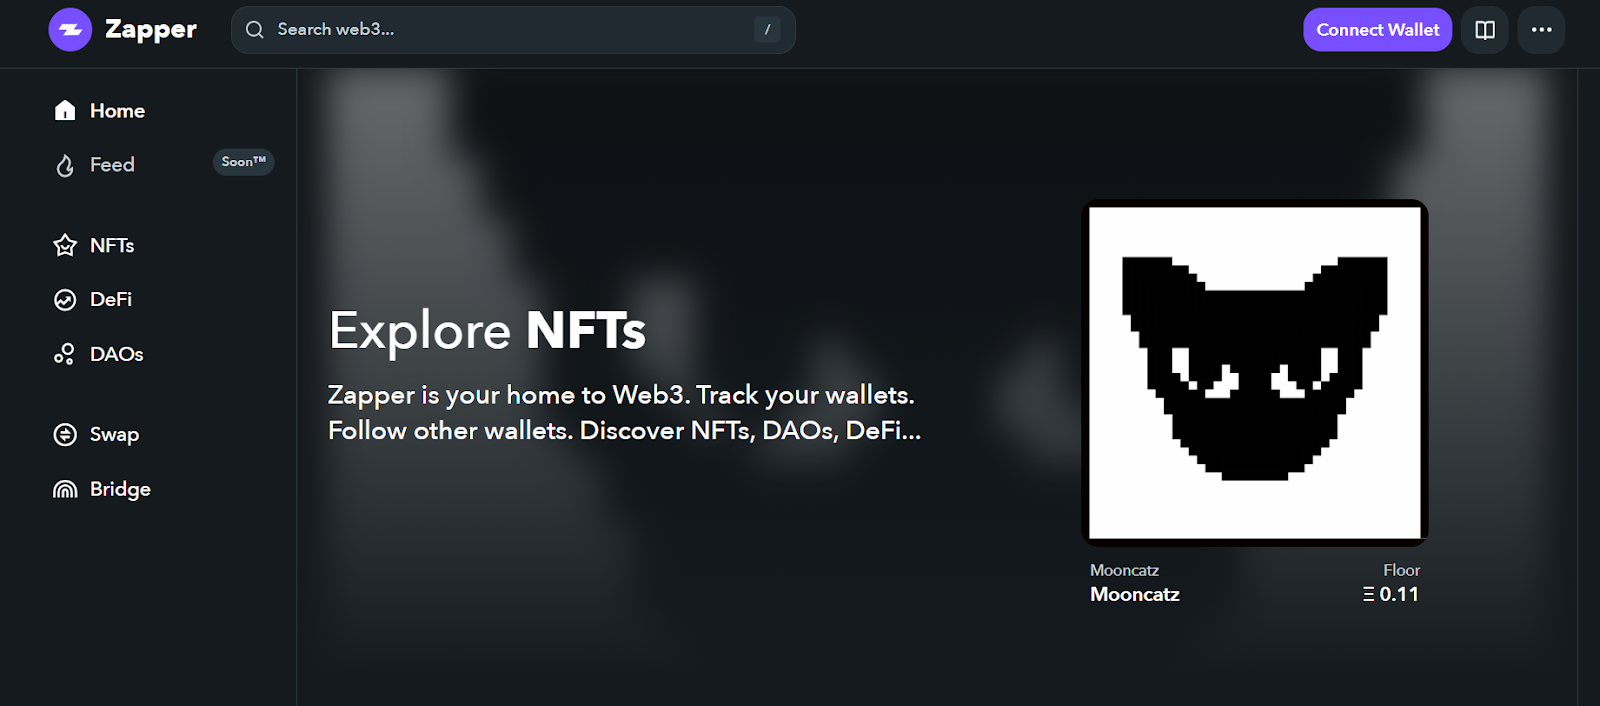Click the DAOs nodes icon

[65, 354]
